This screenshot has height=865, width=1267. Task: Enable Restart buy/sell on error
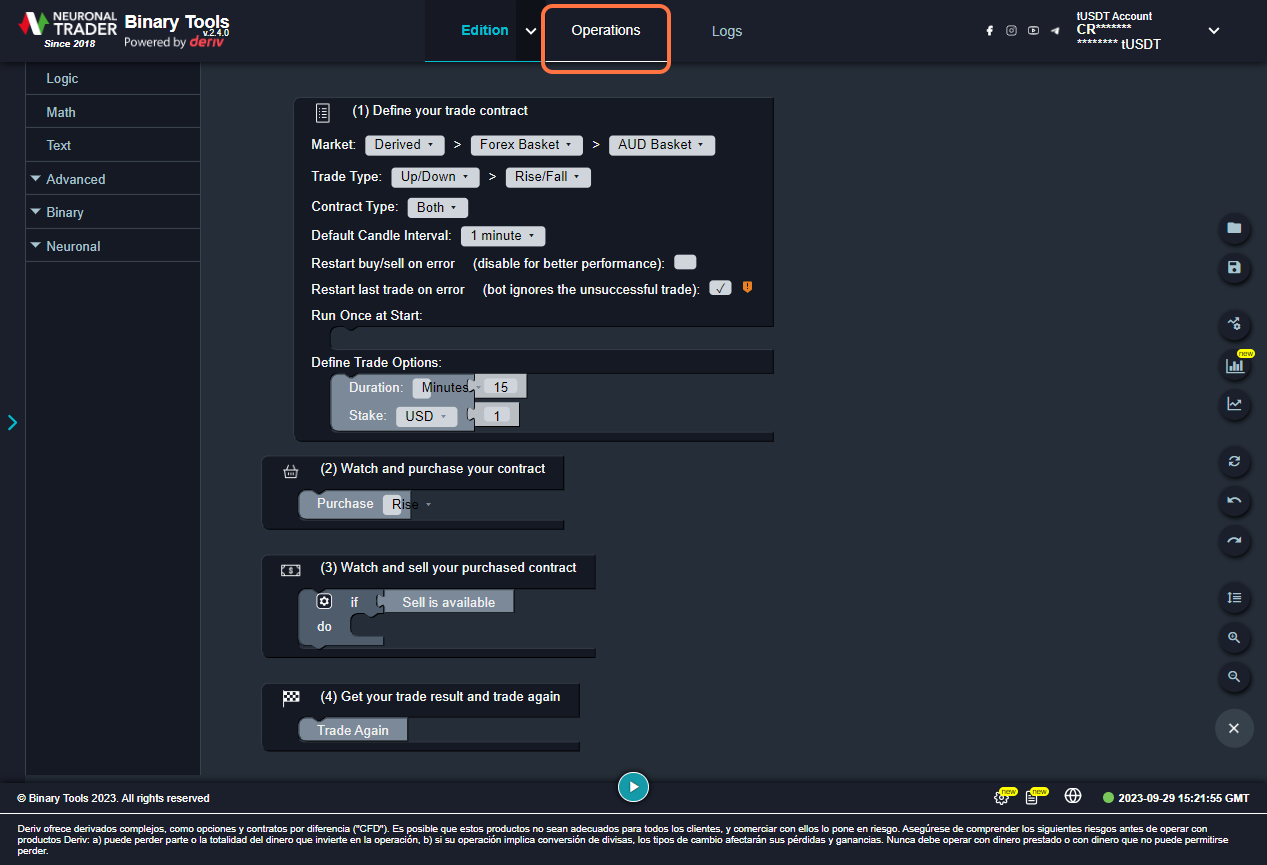point(685,261)
